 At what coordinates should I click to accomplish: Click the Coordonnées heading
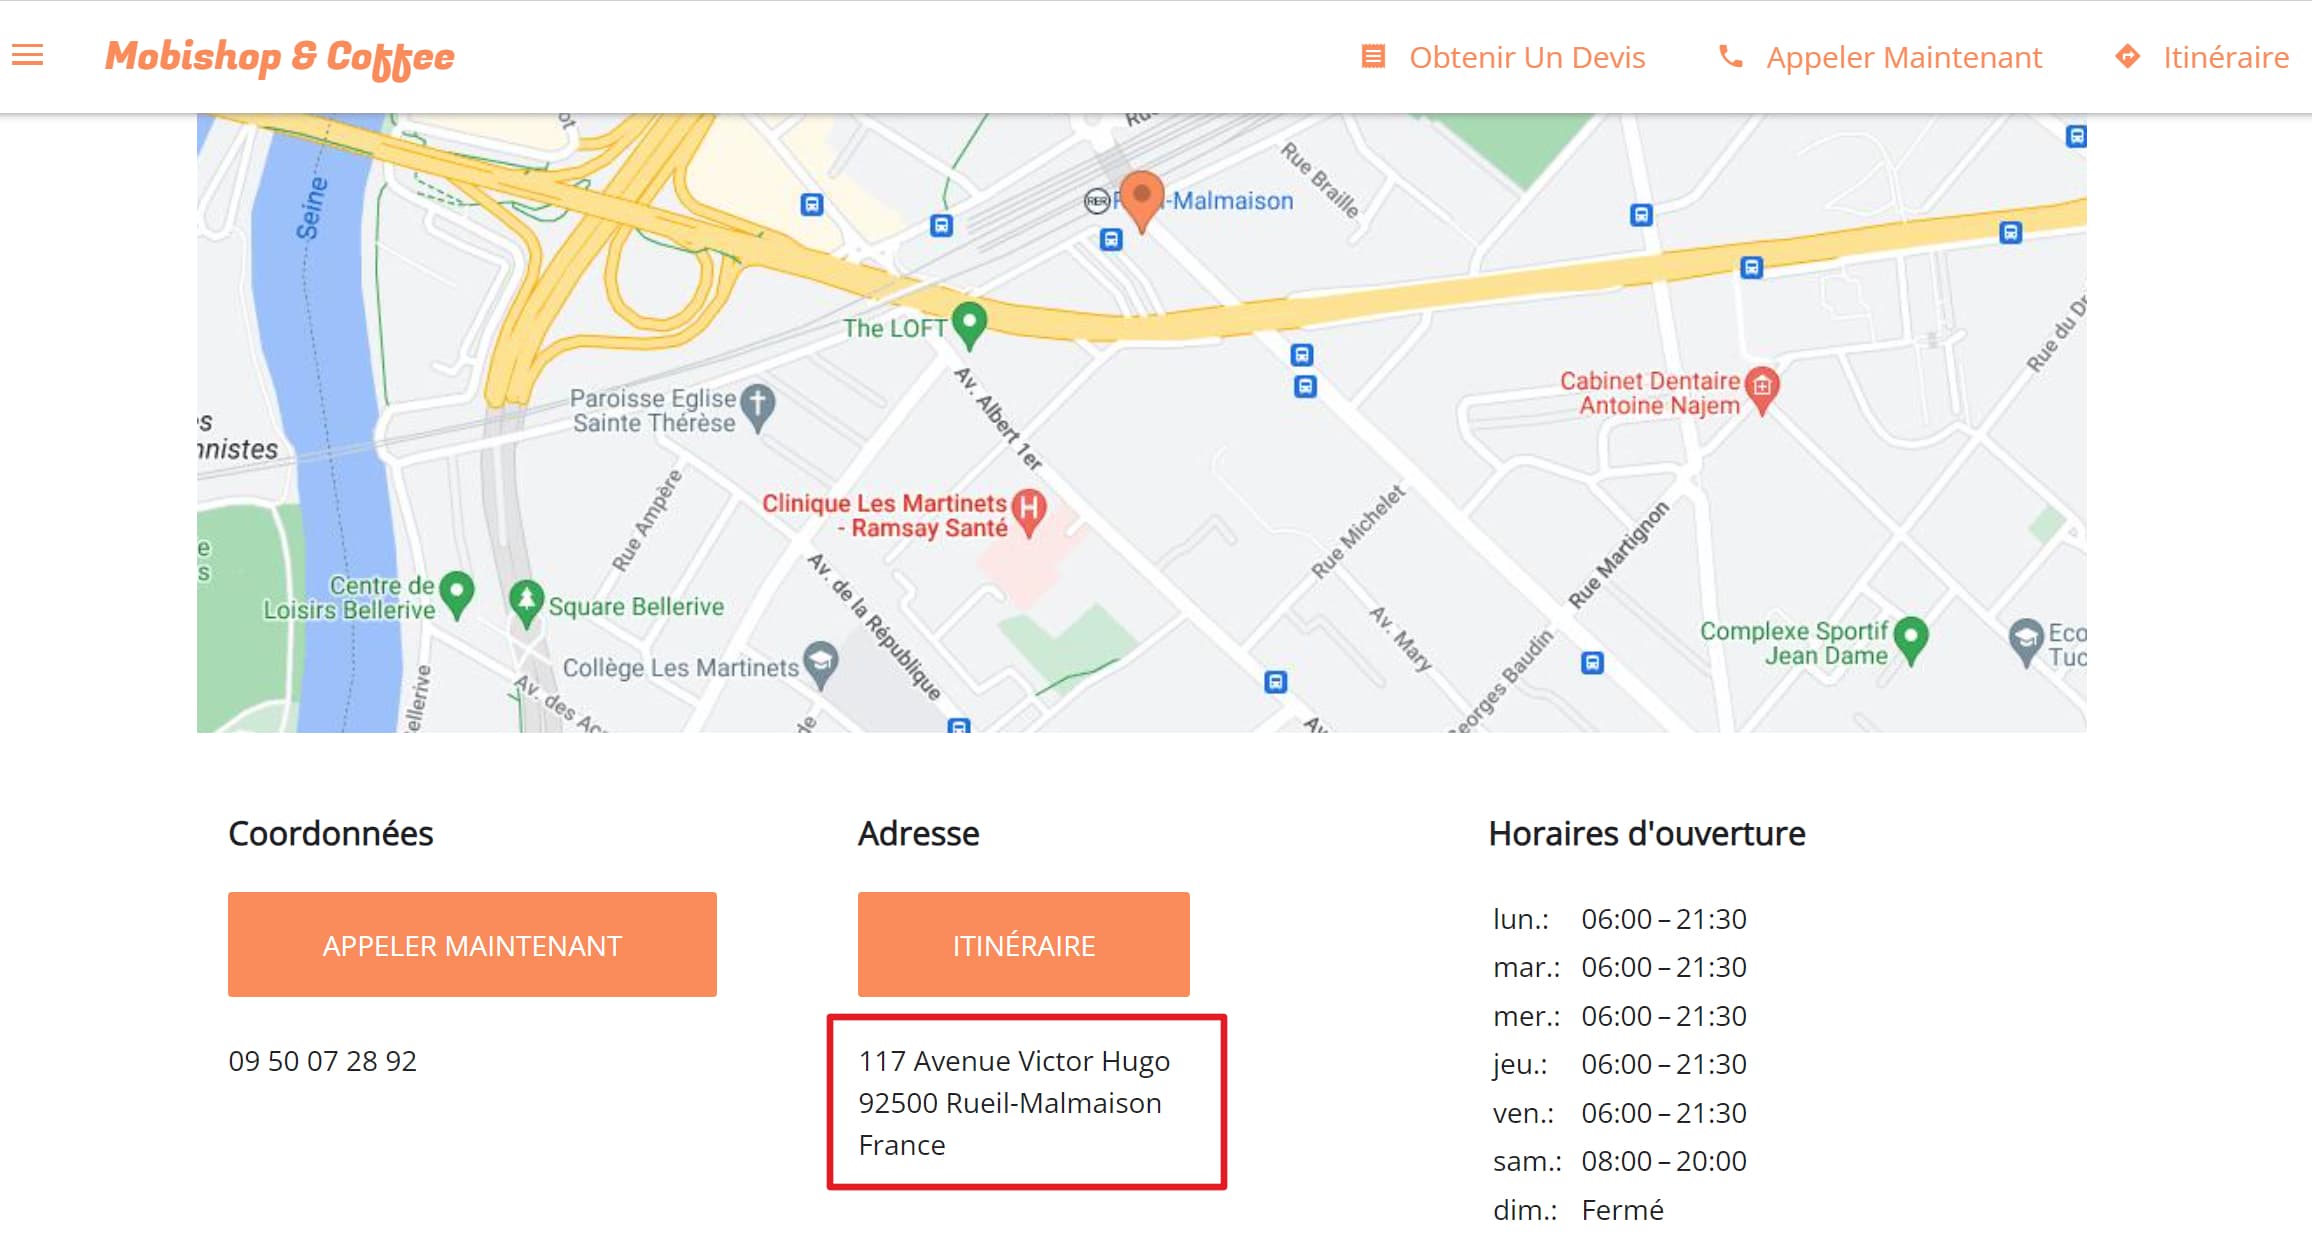pos(331,833)
